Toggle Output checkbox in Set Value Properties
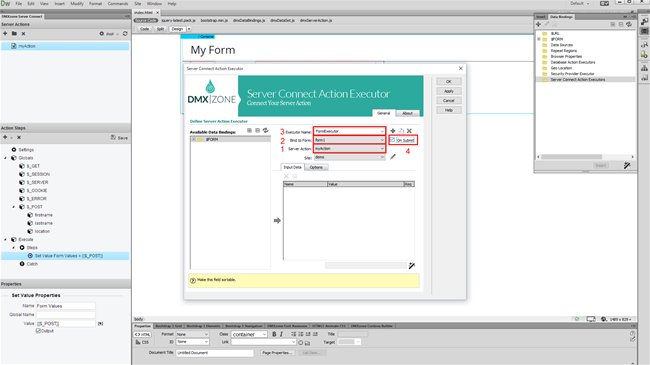 (x=38, y=331)
